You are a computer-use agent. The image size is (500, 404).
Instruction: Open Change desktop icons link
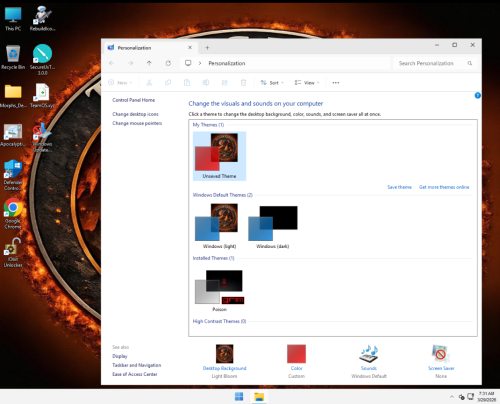pyautogui.click(x=135, y=114)
